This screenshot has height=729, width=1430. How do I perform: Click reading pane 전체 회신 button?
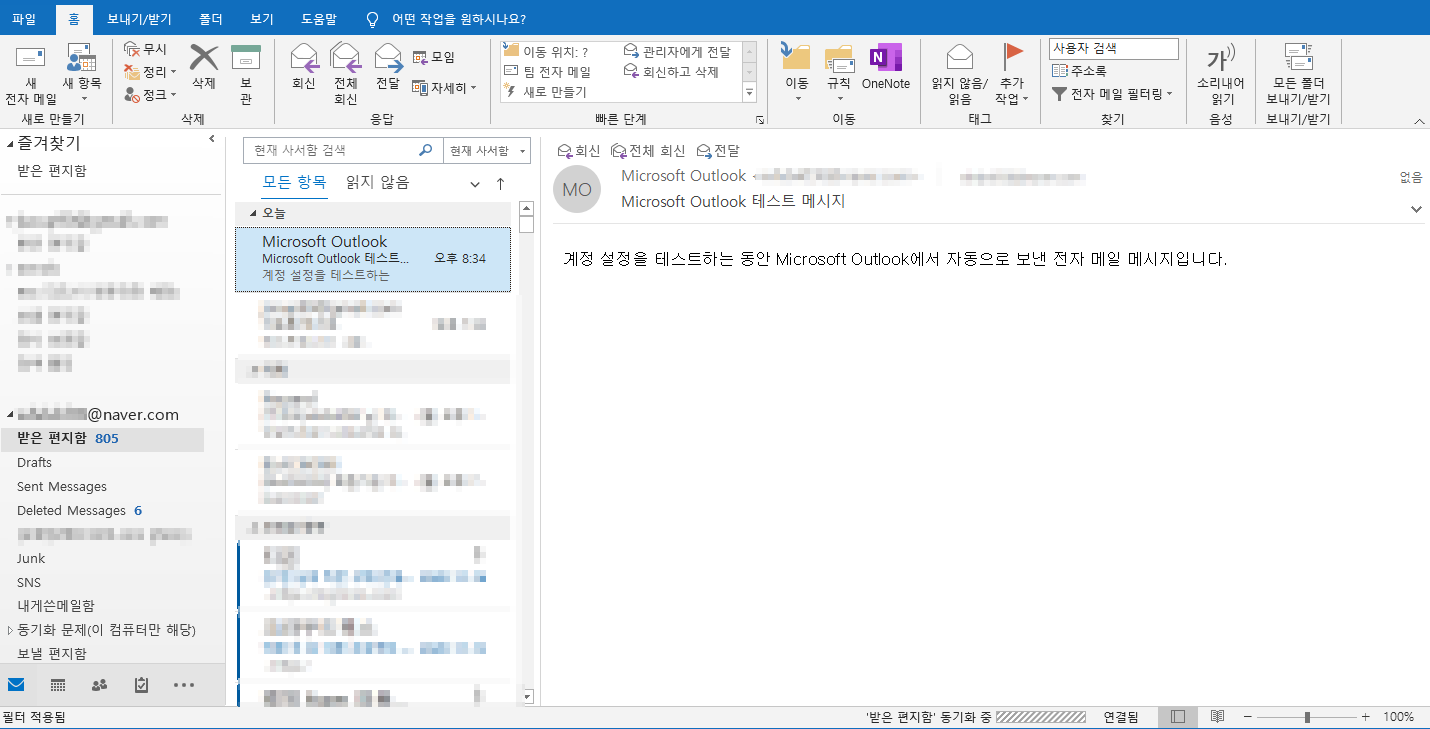[x=648, y=151]
